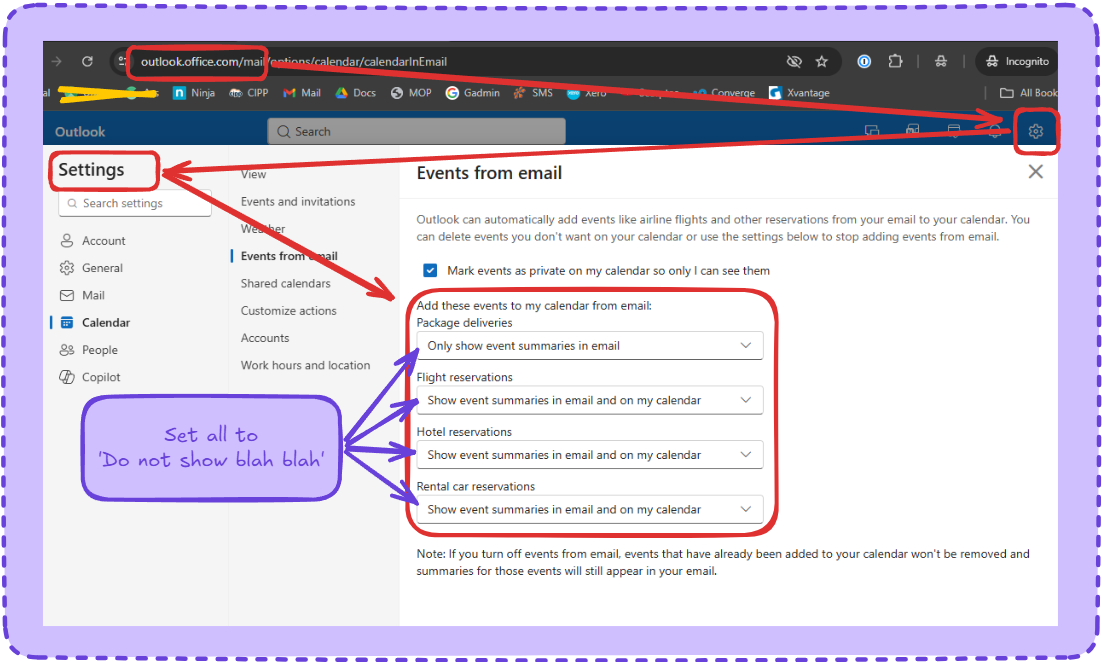Click the People contacts icon

tap(67, 350)
